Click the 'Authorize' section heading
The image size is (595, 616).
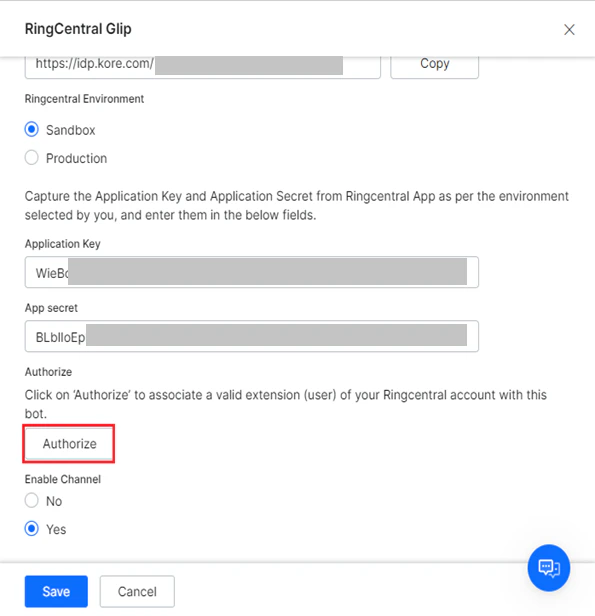(48, 372)
